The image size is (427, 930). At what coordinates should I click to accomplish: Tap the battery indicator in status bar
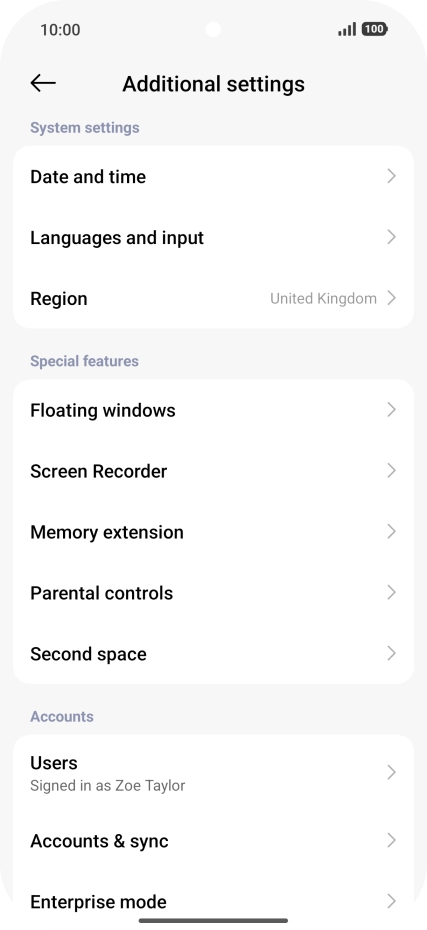pyautogui.click(x=374, y=29)
